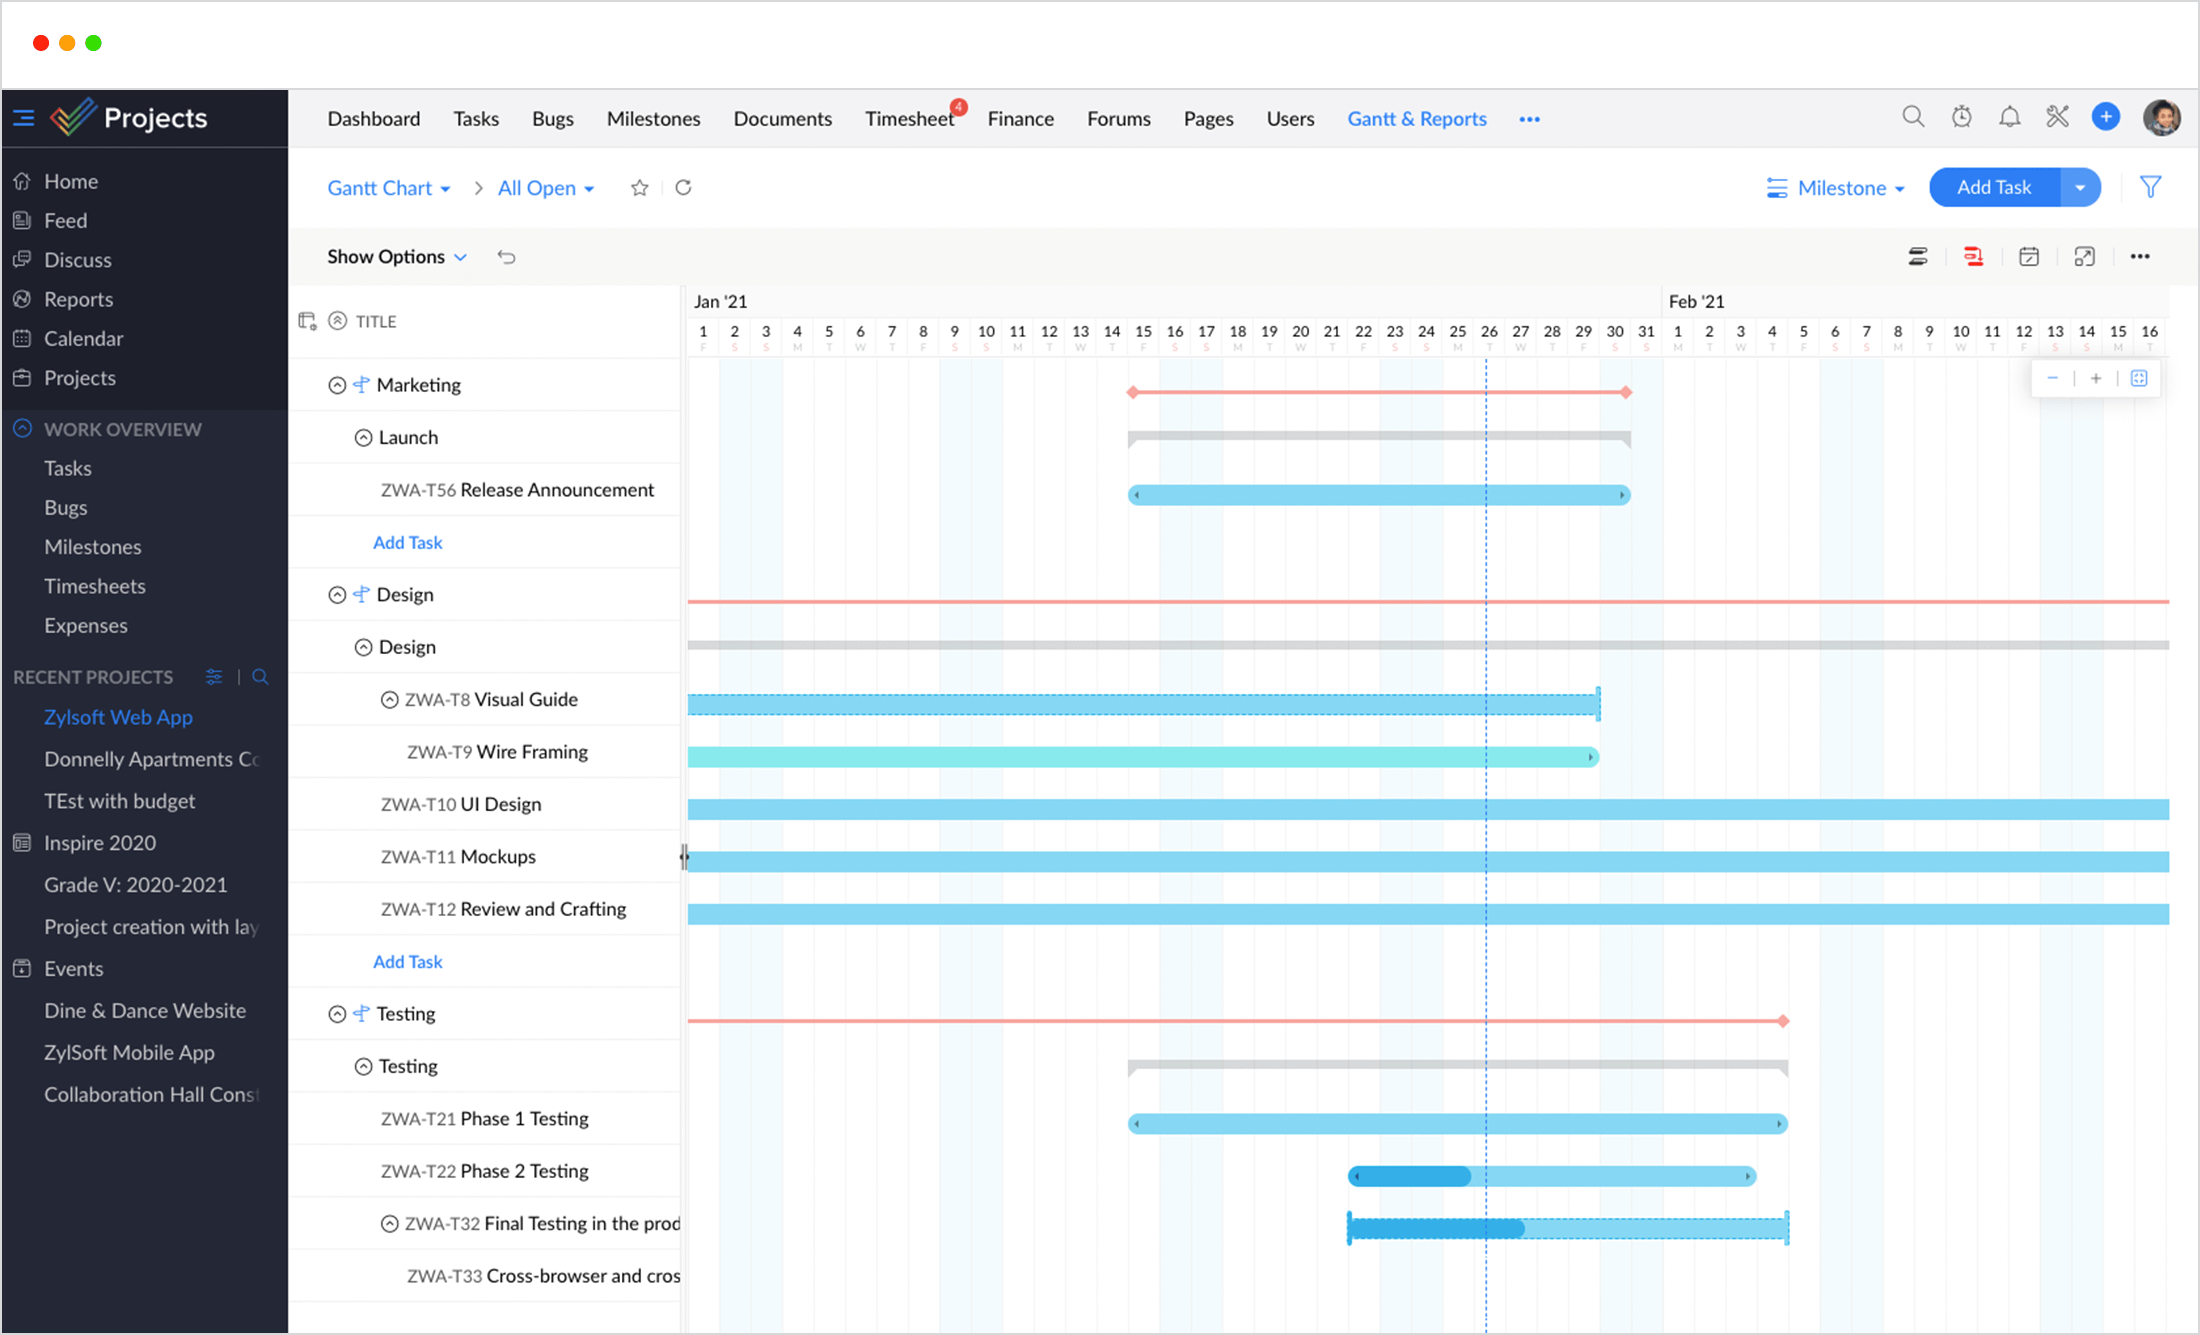Collapse the Marketing milestone
Image resolution: width=2200 pixels, height=1335 pixels.
click(x=337, y=385)
